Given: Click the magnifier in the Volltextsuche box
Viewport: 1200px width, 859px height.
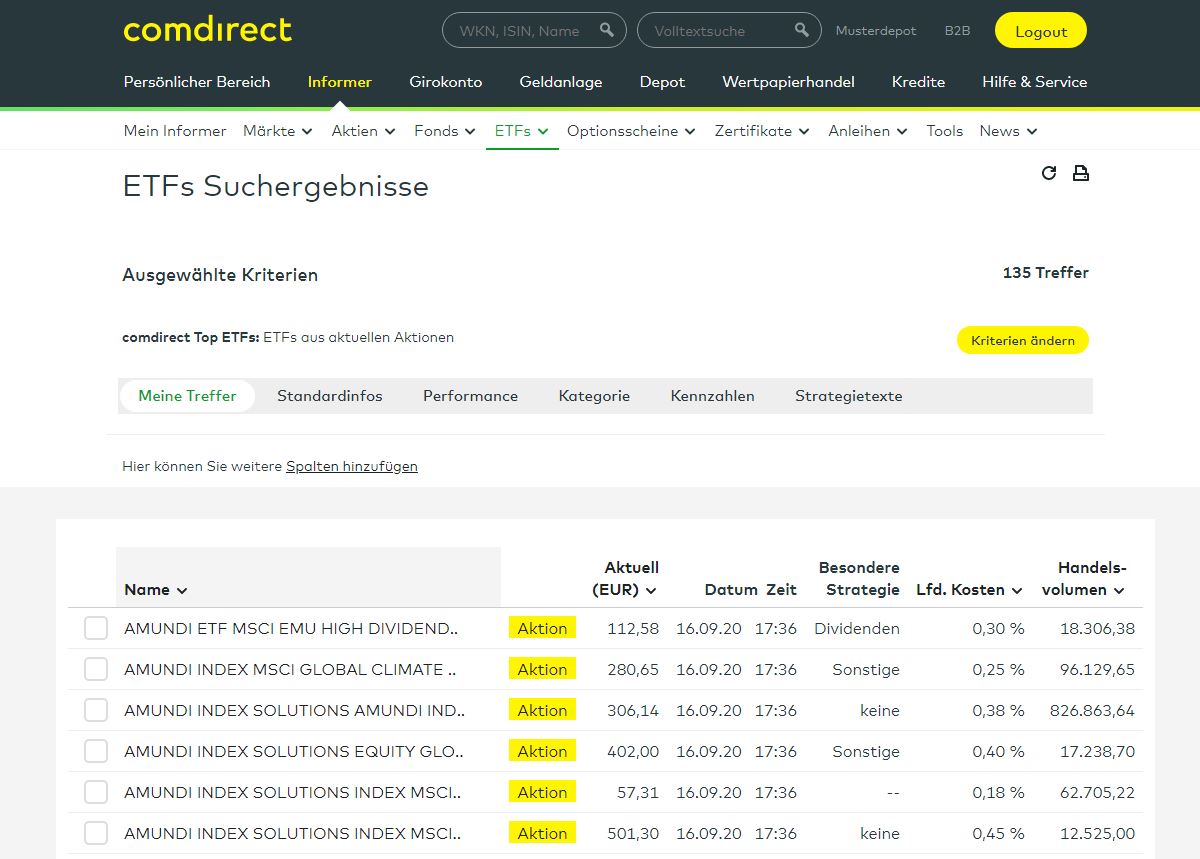Looking at the screenshot, I should [x=801, y=30].
